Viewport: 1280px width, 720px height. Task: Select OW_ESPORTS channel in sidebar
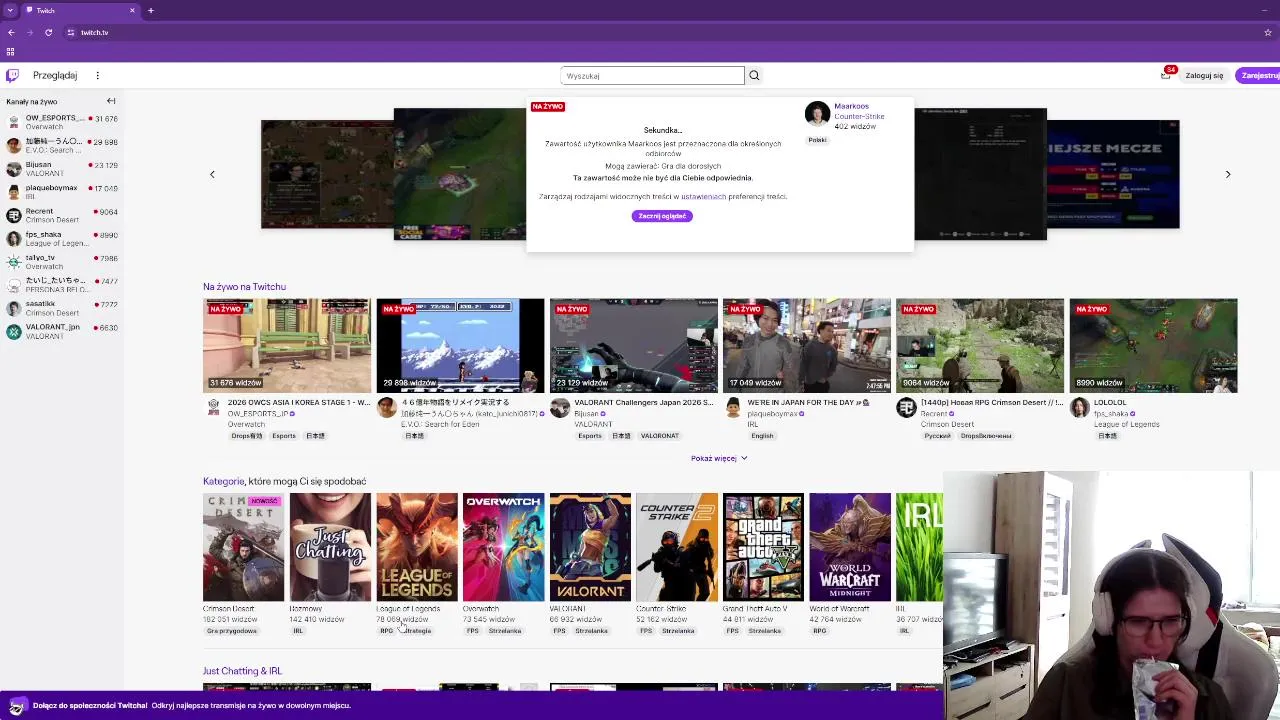click(x=62, y=122)
